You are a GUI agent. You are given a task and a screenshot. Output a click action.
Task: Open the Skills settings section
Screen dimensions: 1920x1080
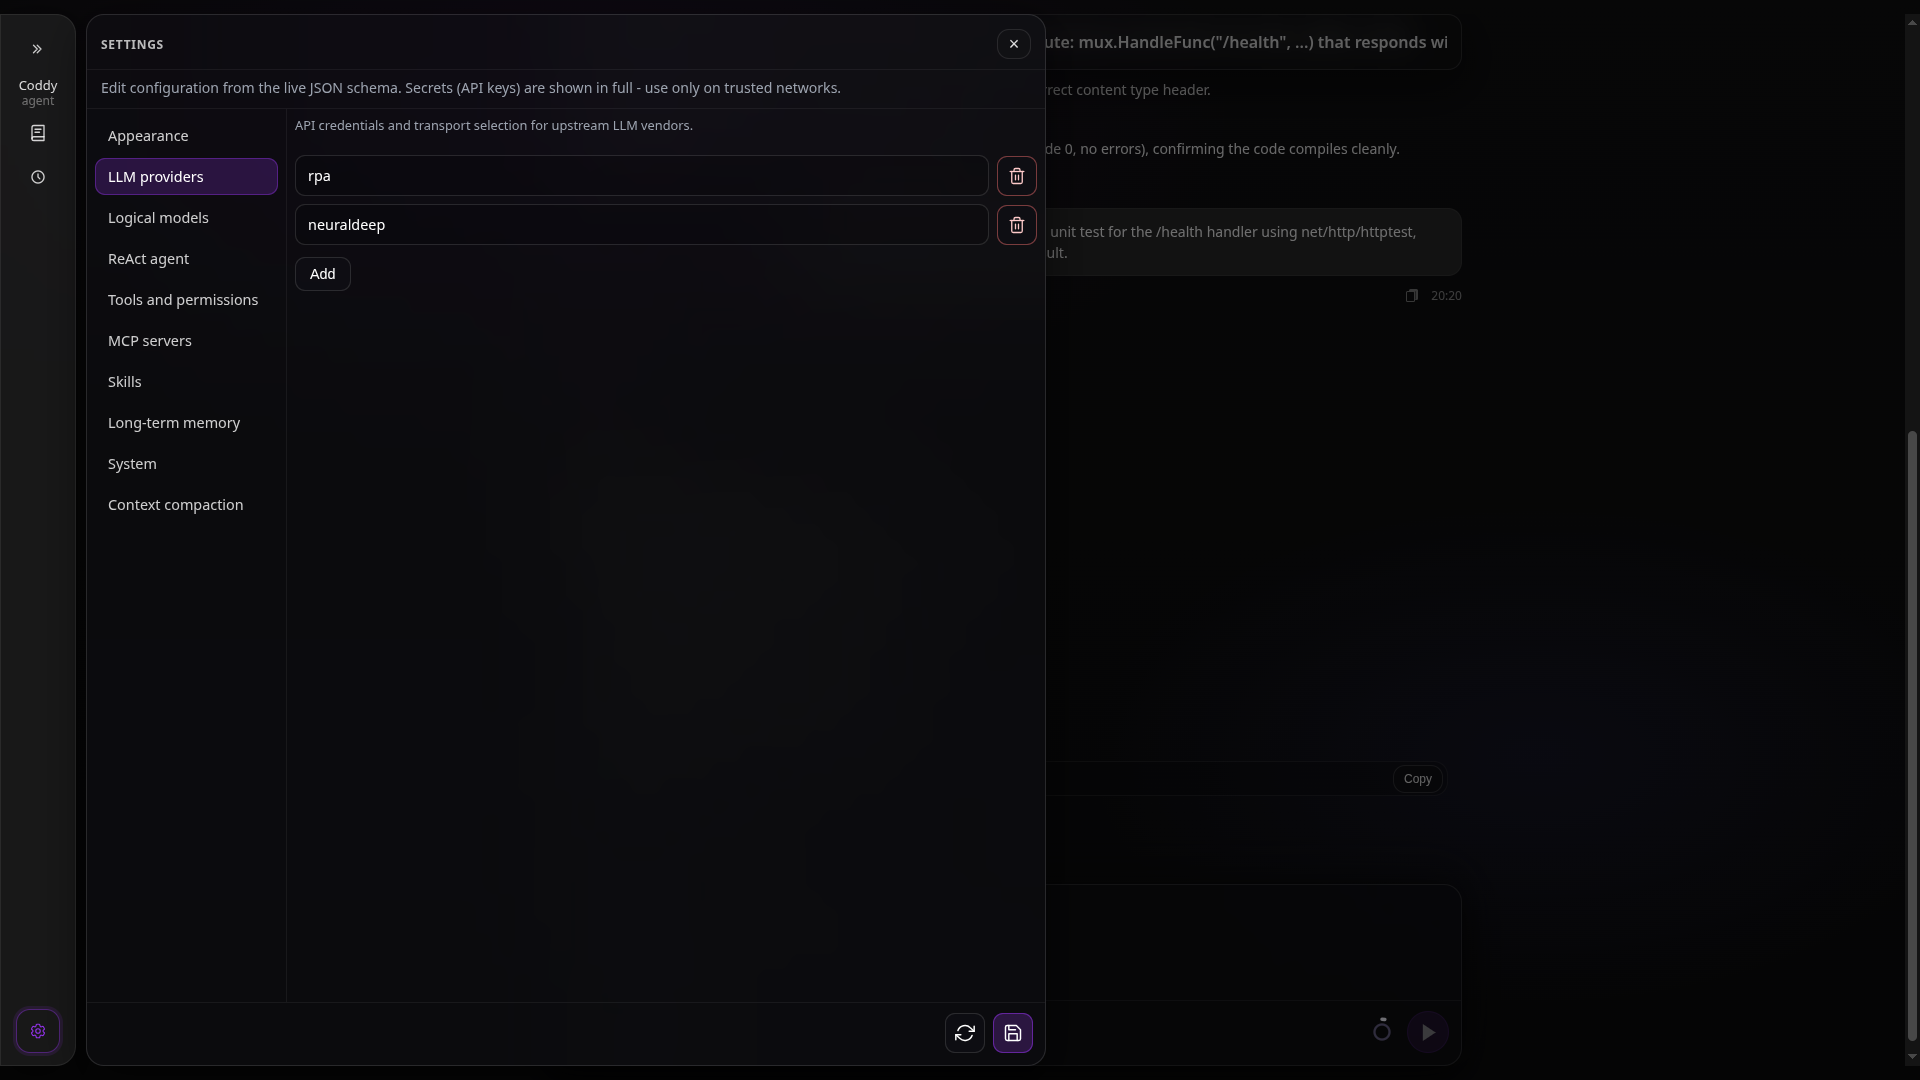186,382
